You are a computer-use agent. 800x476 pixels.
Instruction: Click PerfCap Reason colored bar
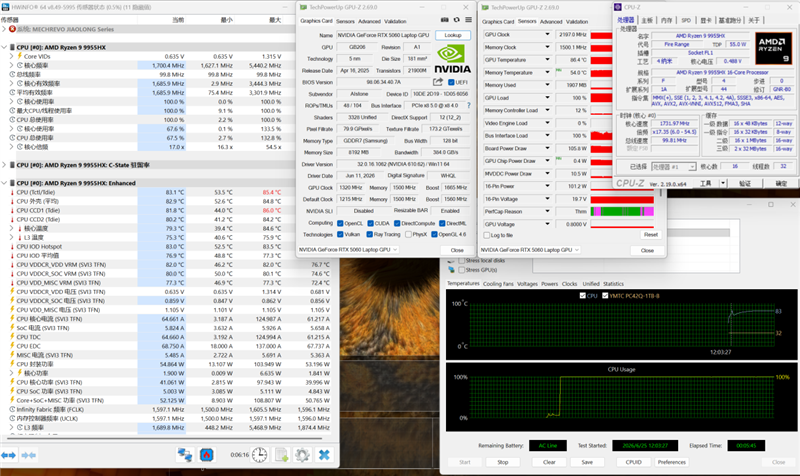622,211
